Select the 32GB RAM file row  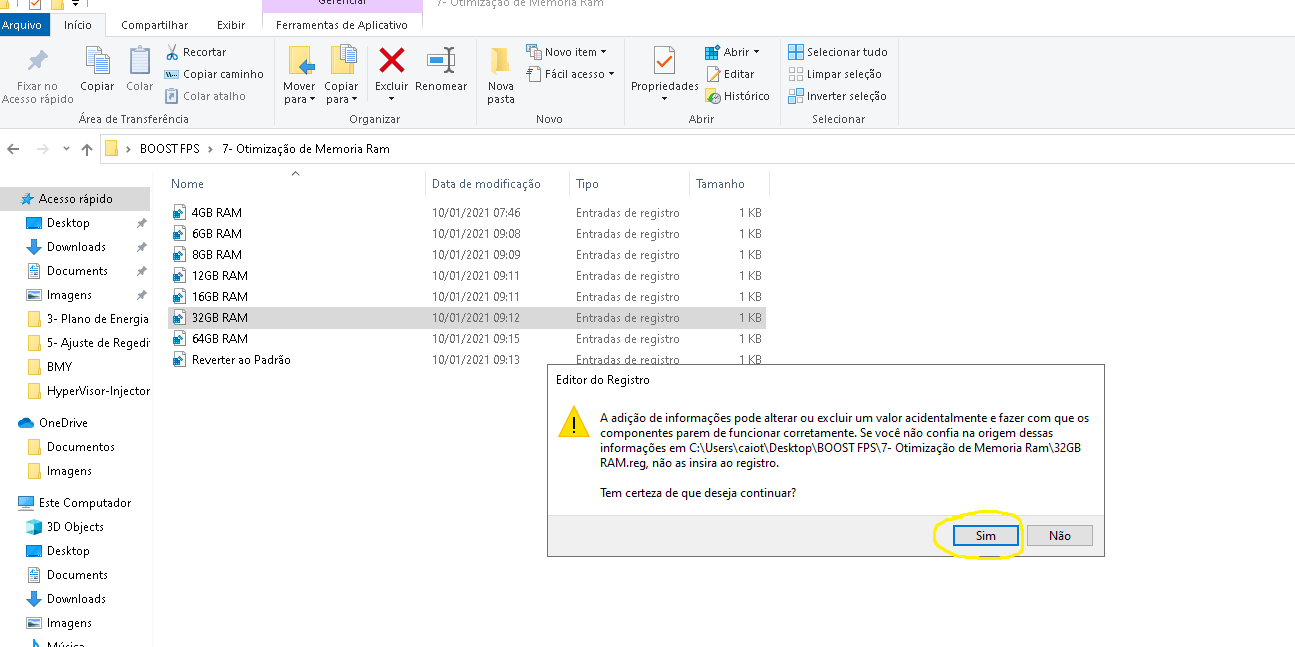point(467,318)
